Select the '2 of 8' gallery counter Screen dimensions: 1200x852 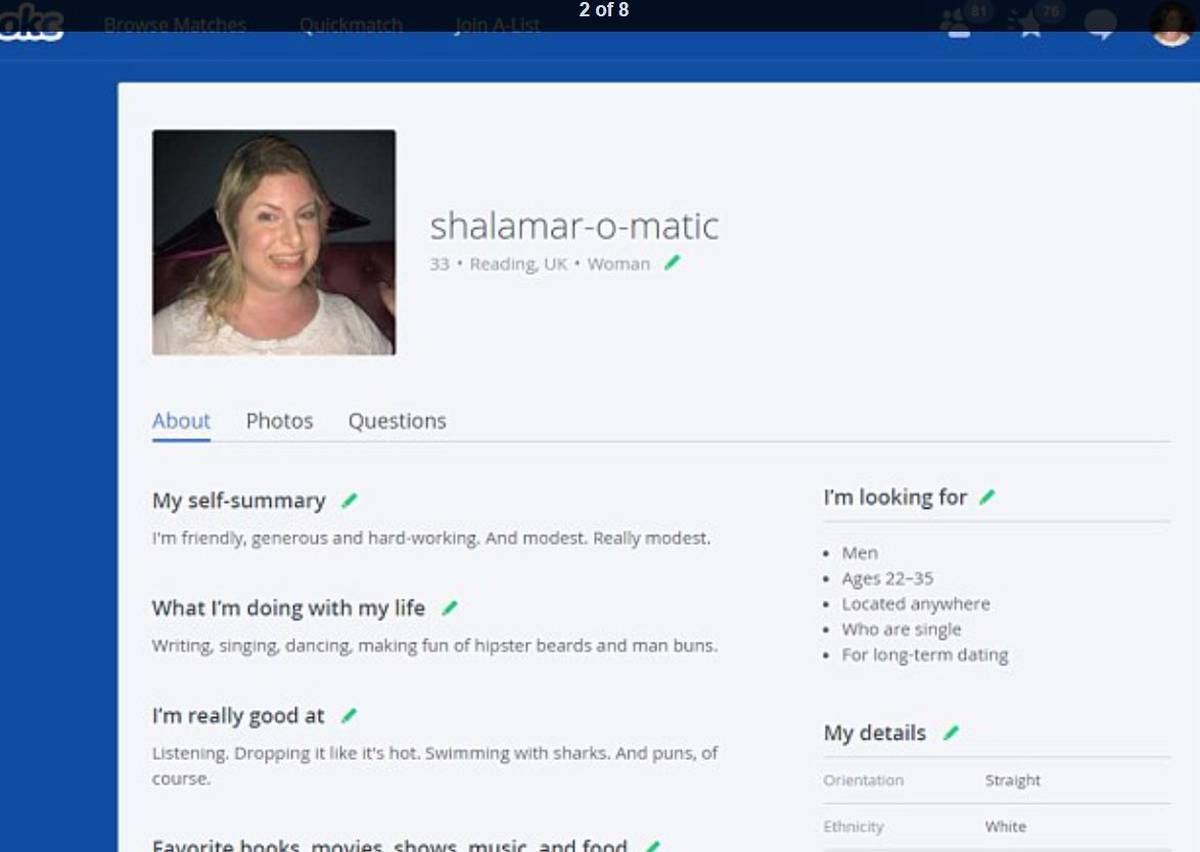(604, 11)
